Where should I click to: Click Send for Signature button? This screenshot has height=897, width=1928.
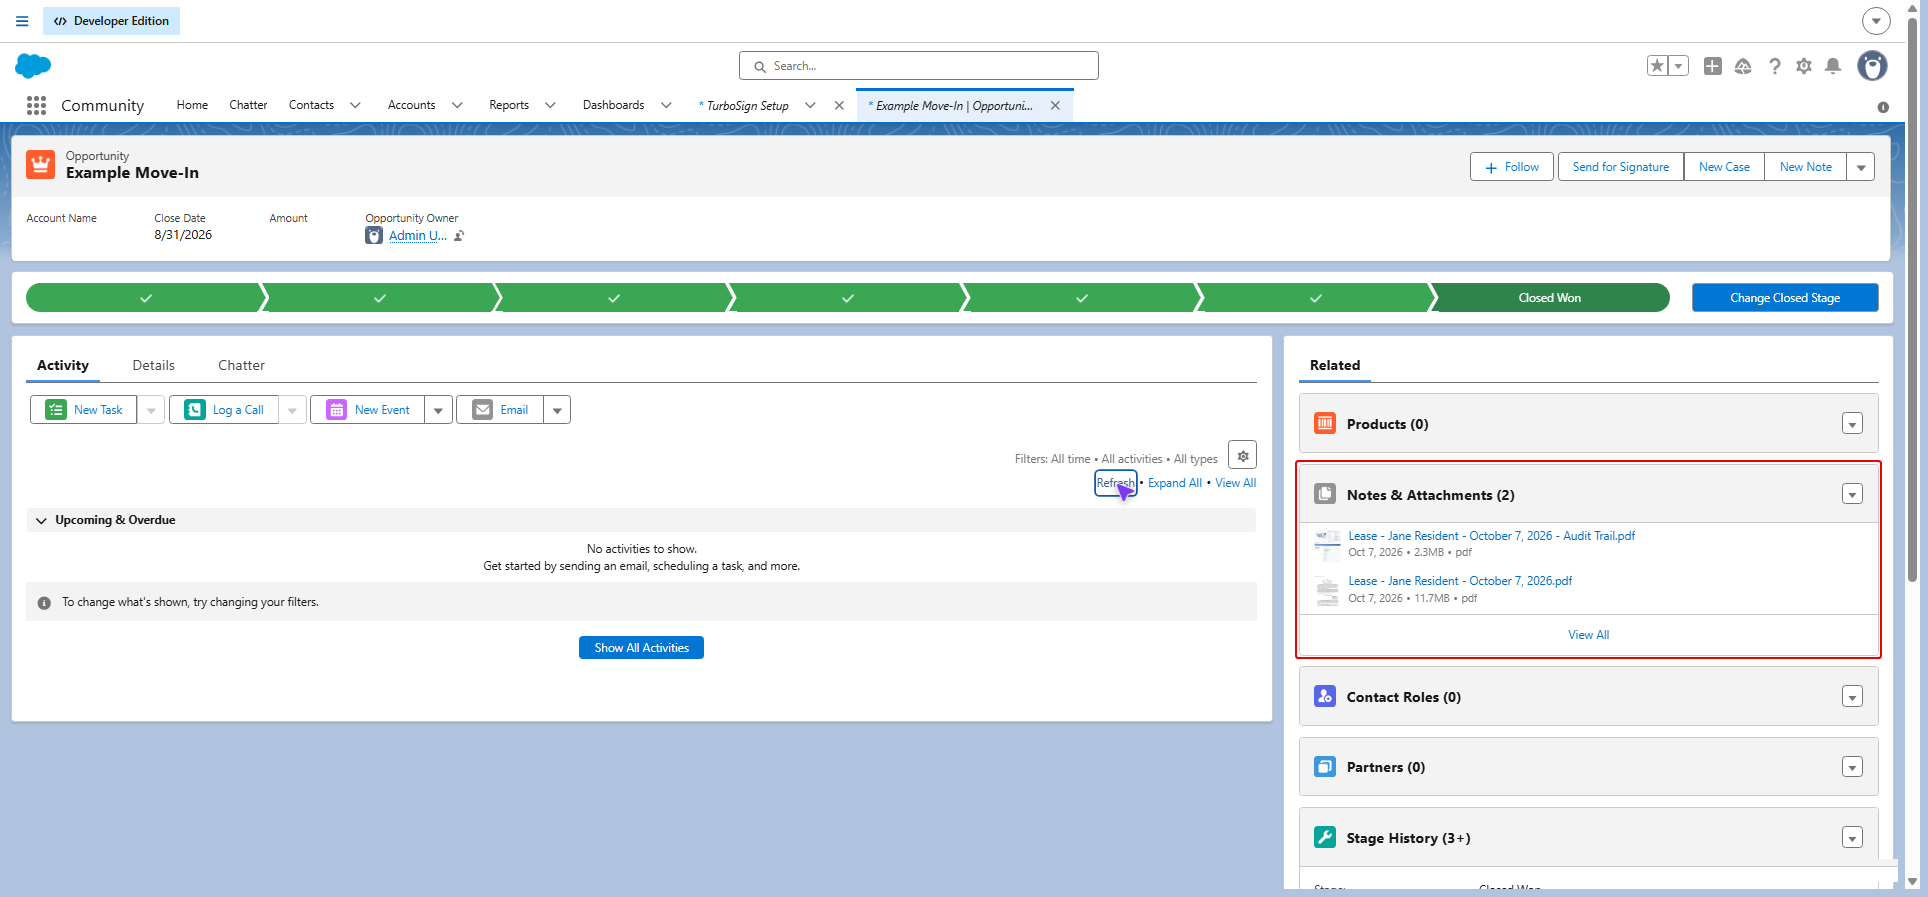[x=1621, y=167]
